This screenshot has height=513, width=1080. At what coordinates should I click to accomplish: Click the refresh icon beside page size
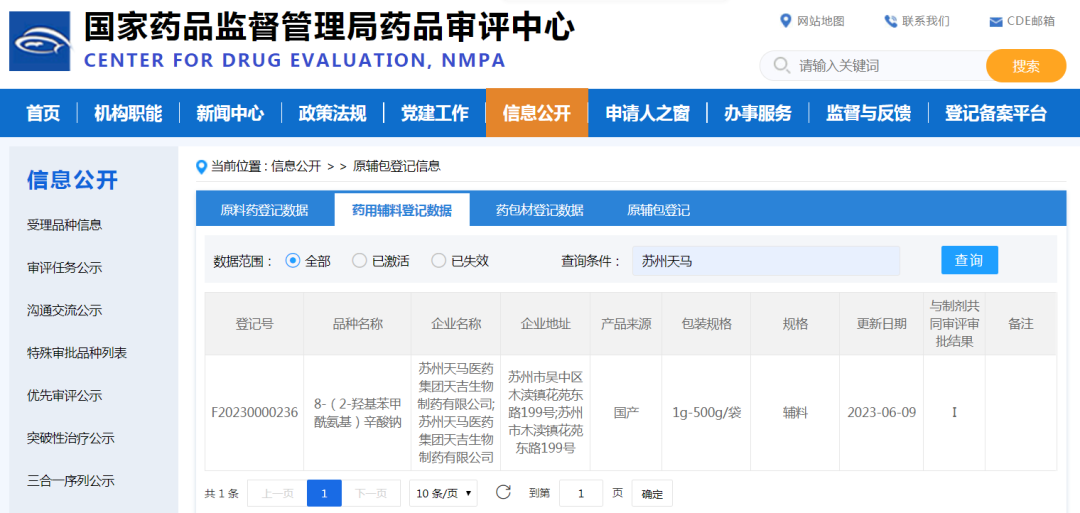[x=503, y=492]
